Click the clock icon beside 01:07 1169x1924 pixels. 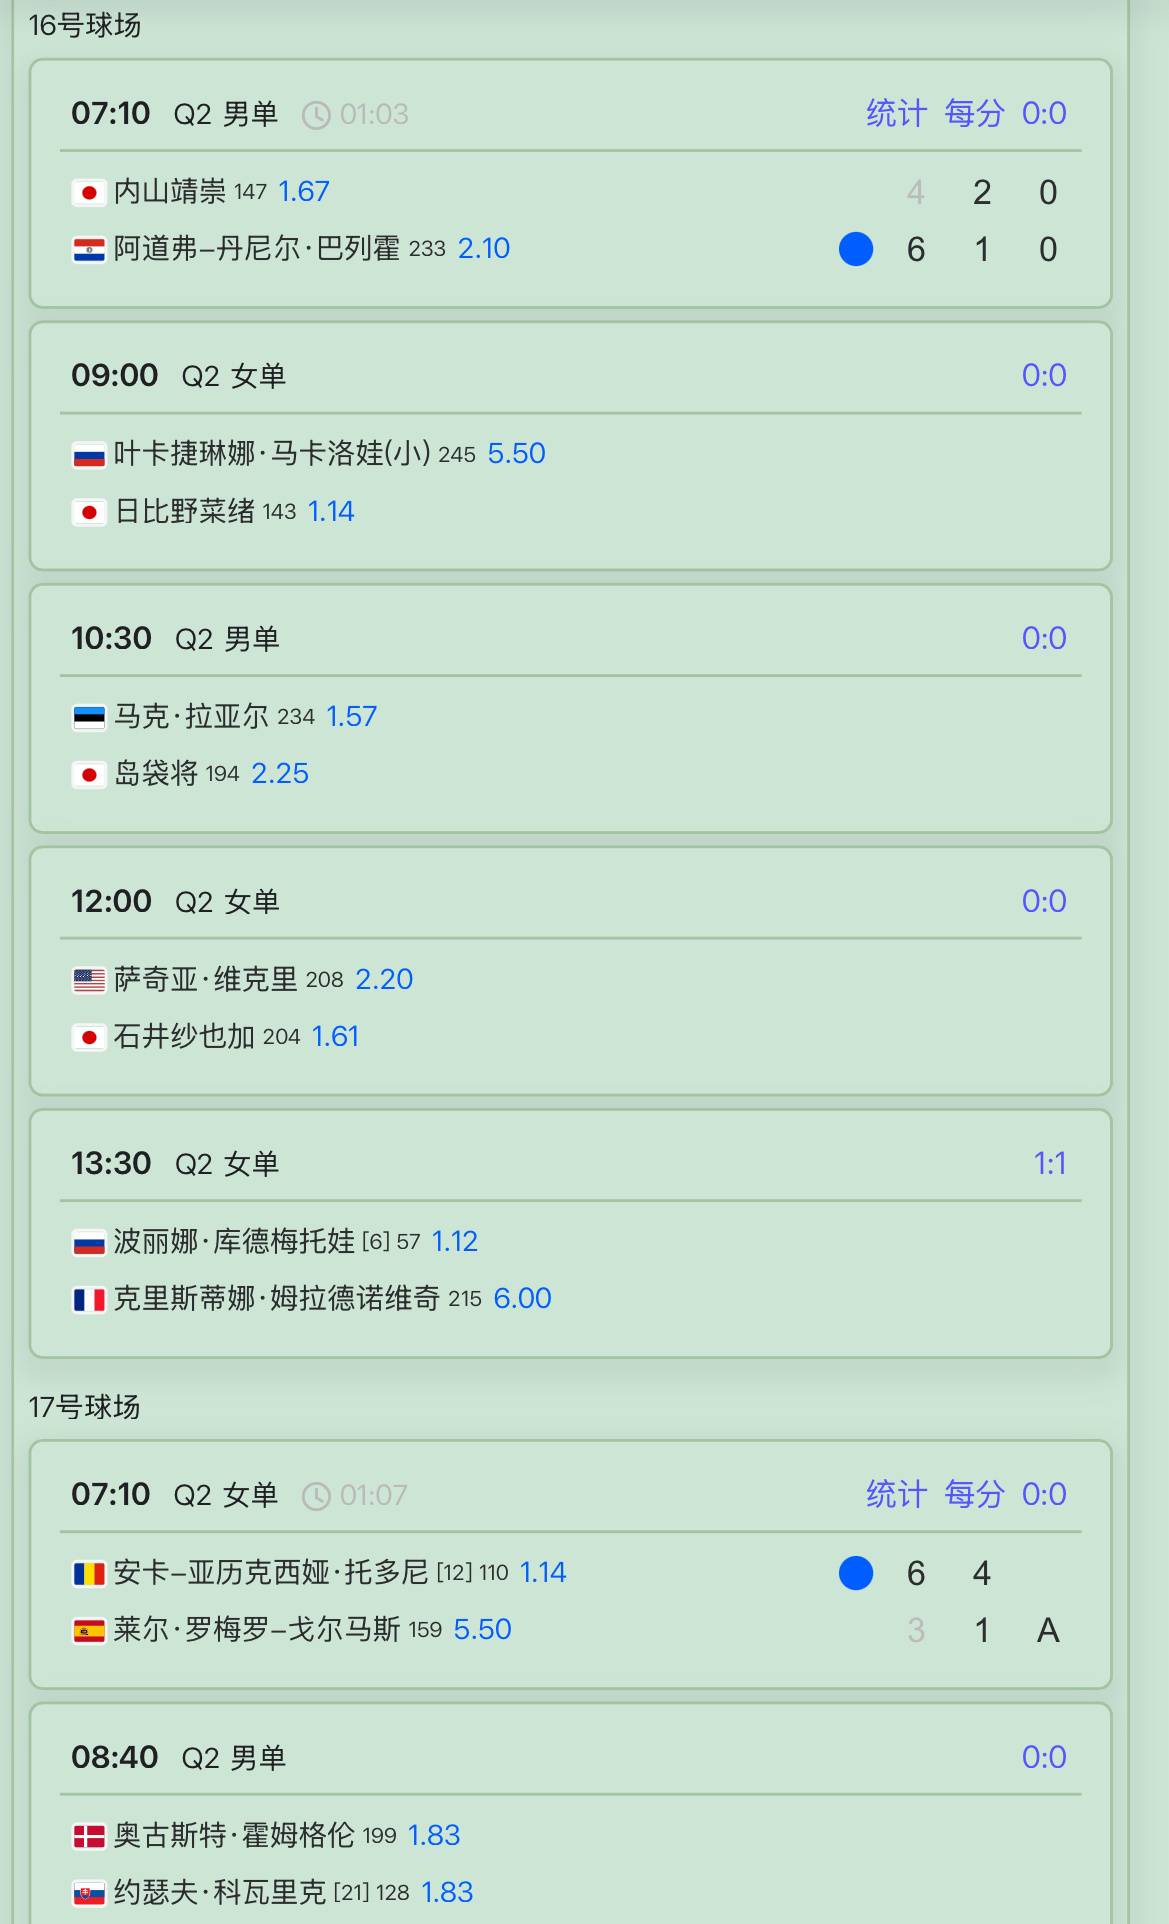(316, 1496)
